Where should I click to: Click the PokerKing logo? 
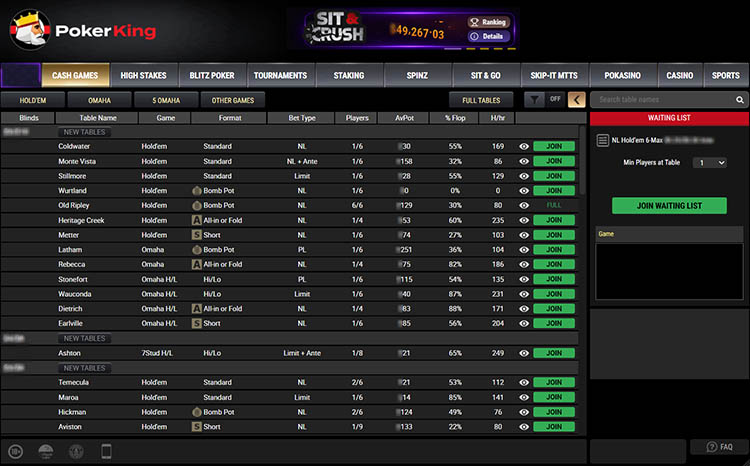(83, 30)
